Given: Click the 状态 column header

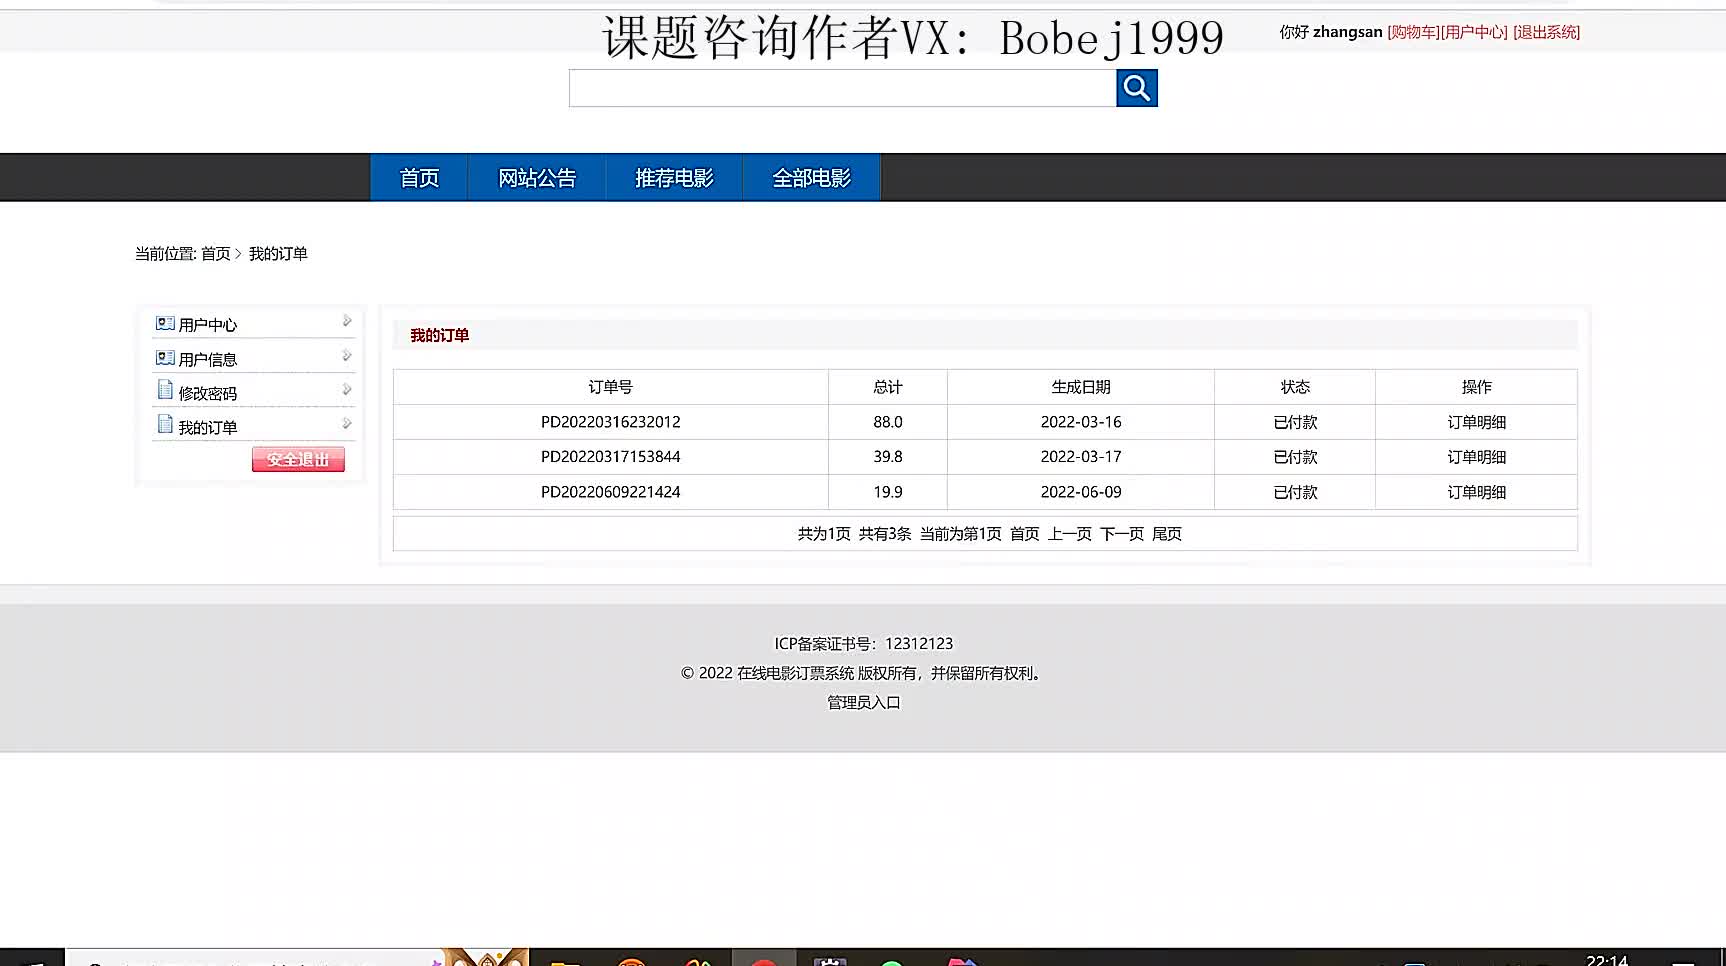Looking at the screenshot, I should pyautogui.click(x=1295, y=387).
